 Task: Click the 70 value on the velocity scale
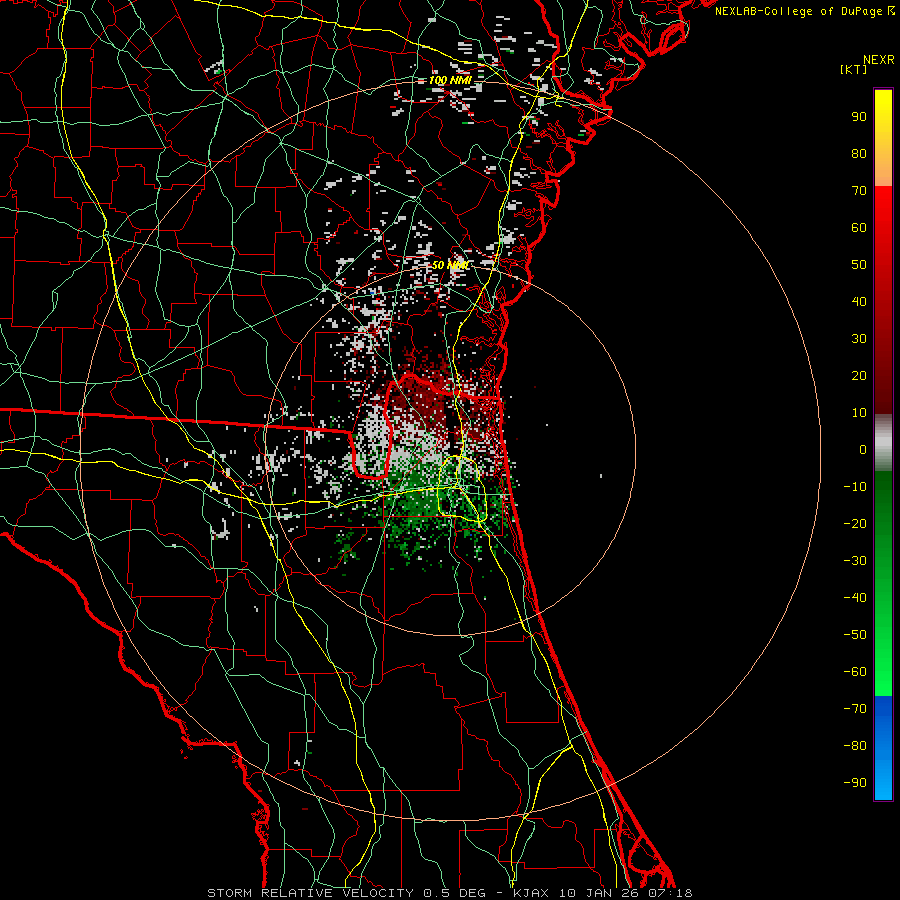pos(859,191)
